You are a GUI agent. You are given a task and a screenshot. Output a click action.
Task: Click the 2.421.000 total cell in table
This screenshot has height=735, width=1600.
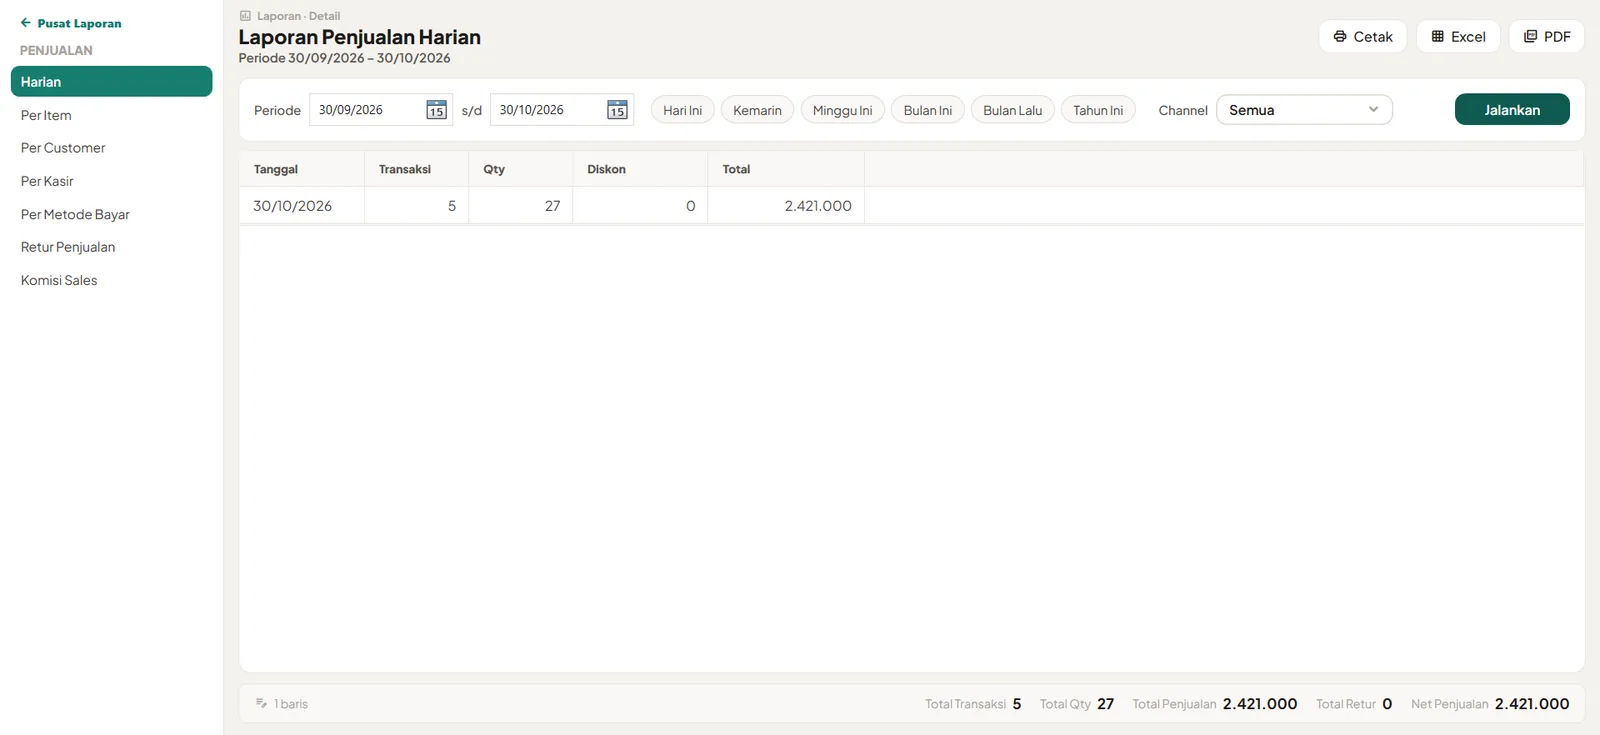tap(786, 205)
